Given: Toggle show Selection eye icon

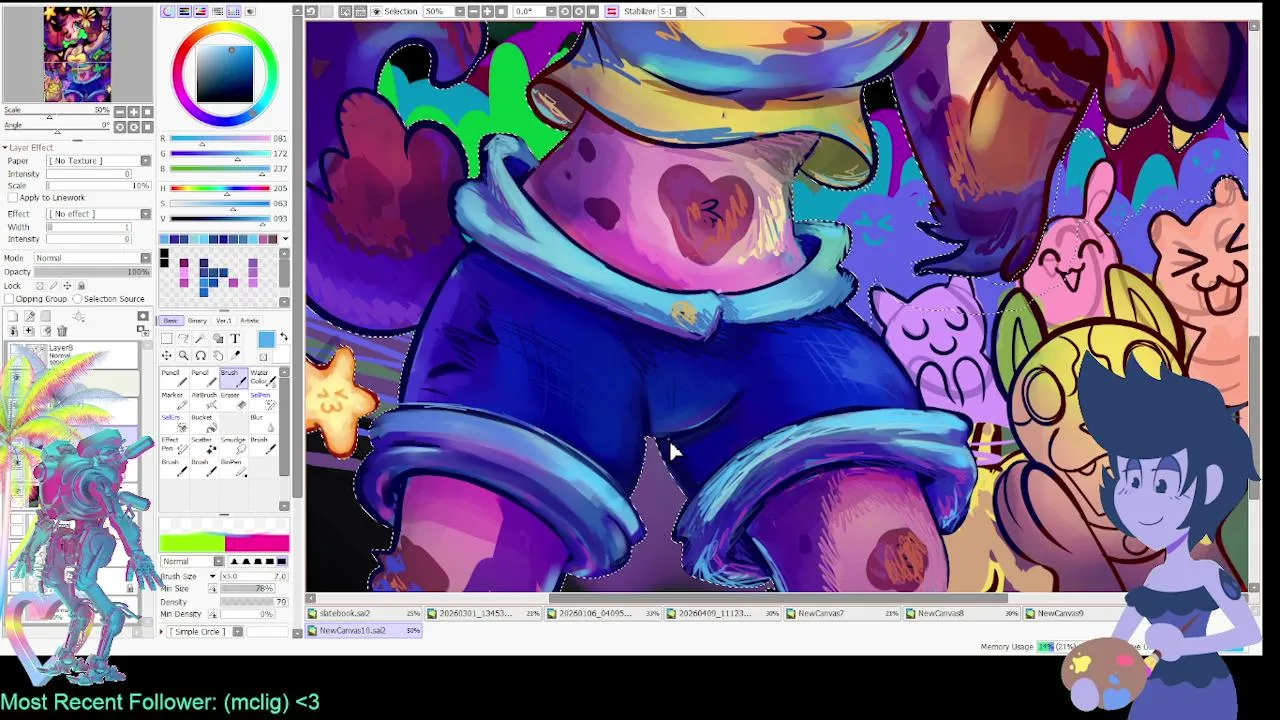Looking at the screenshot, I should [x=377, y=11].
